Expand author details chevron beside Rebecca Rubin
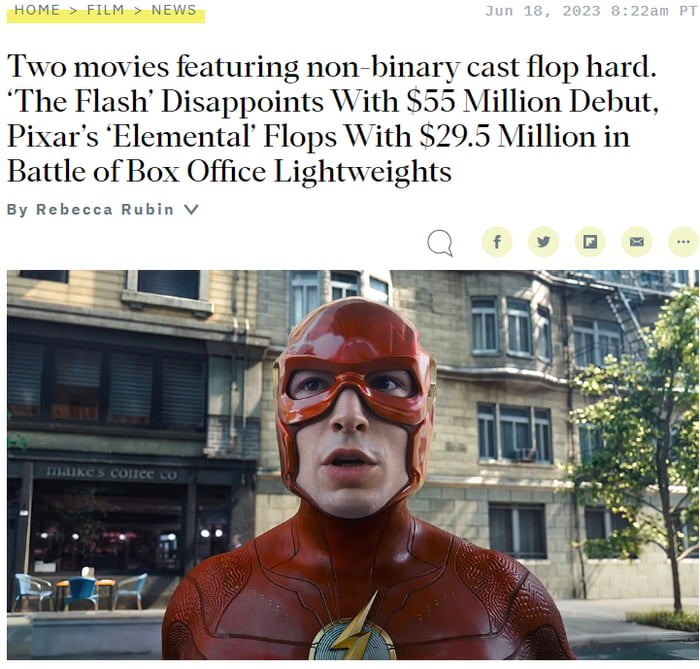The width and height of the screenshot is (700, 669). 191,209
